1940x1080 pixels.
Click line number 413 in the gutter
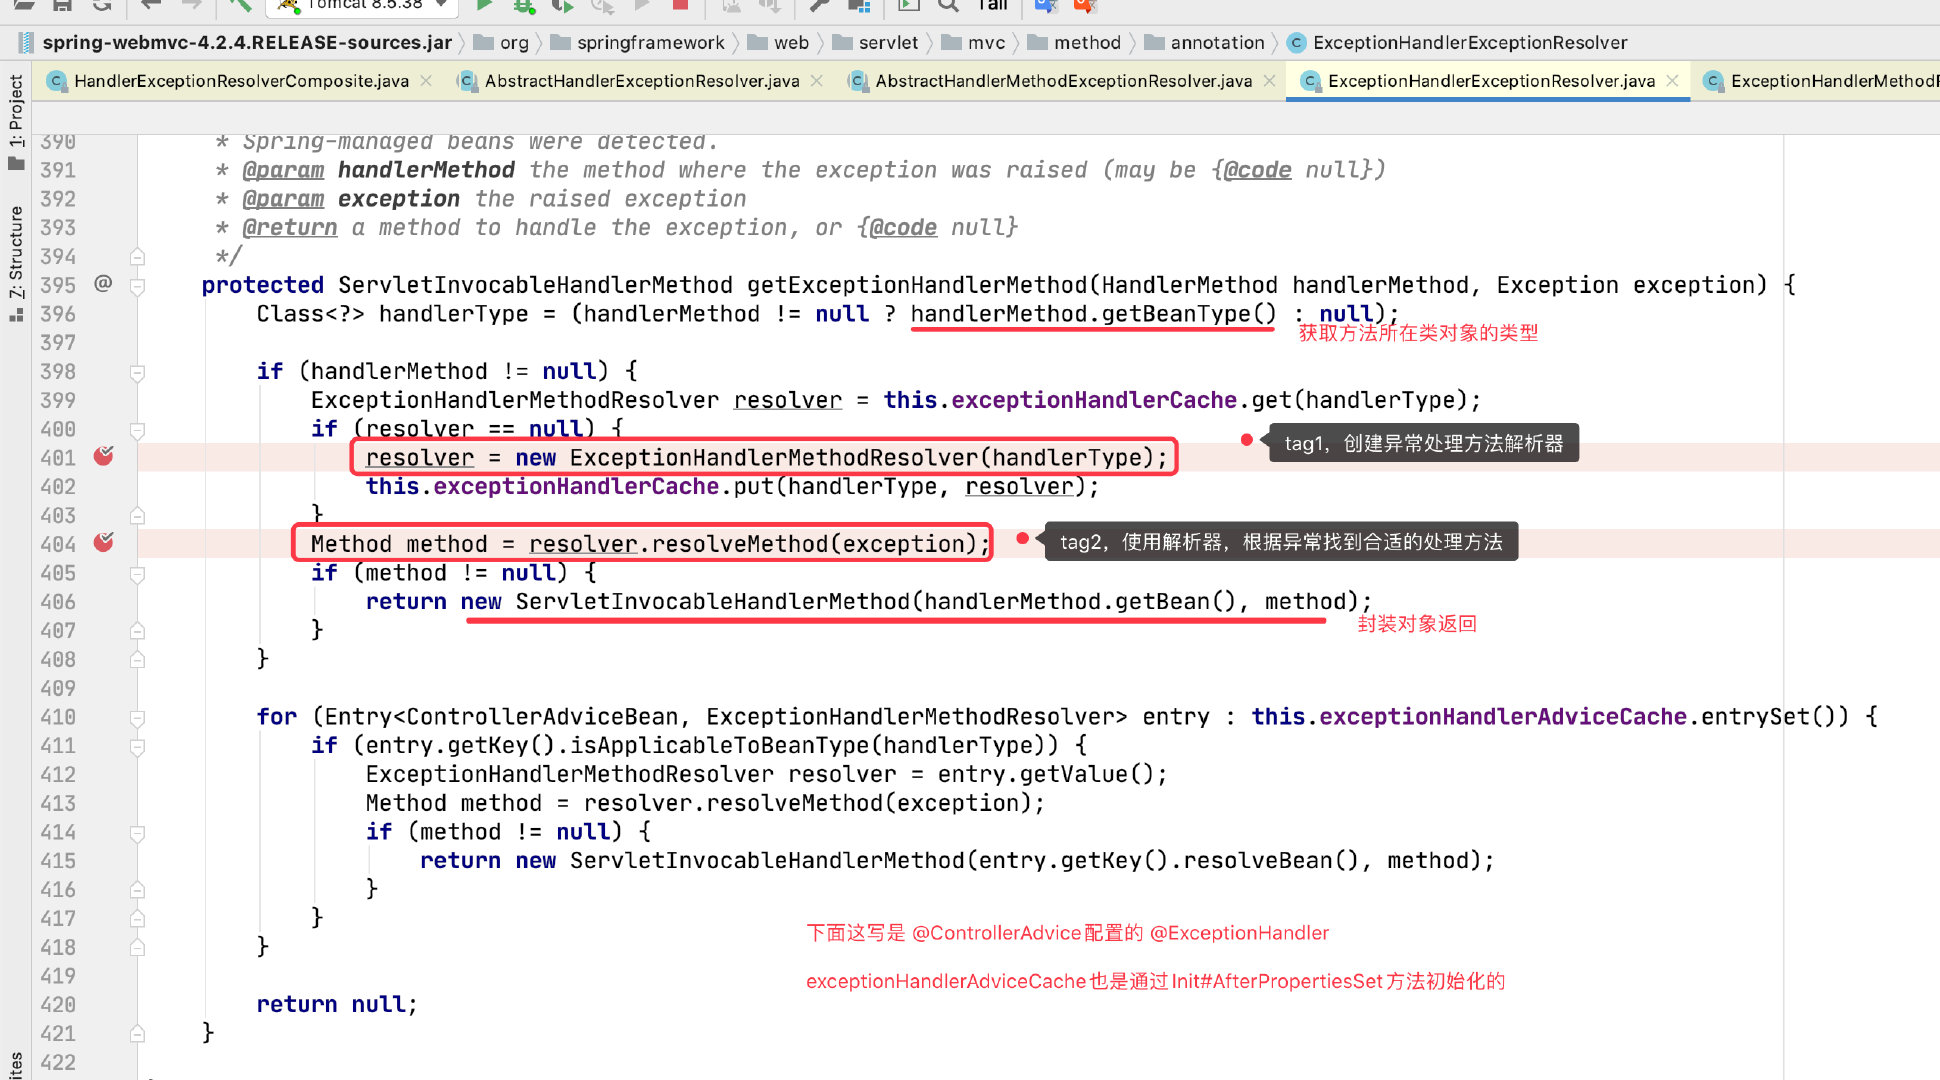click(x=58, y=803)
